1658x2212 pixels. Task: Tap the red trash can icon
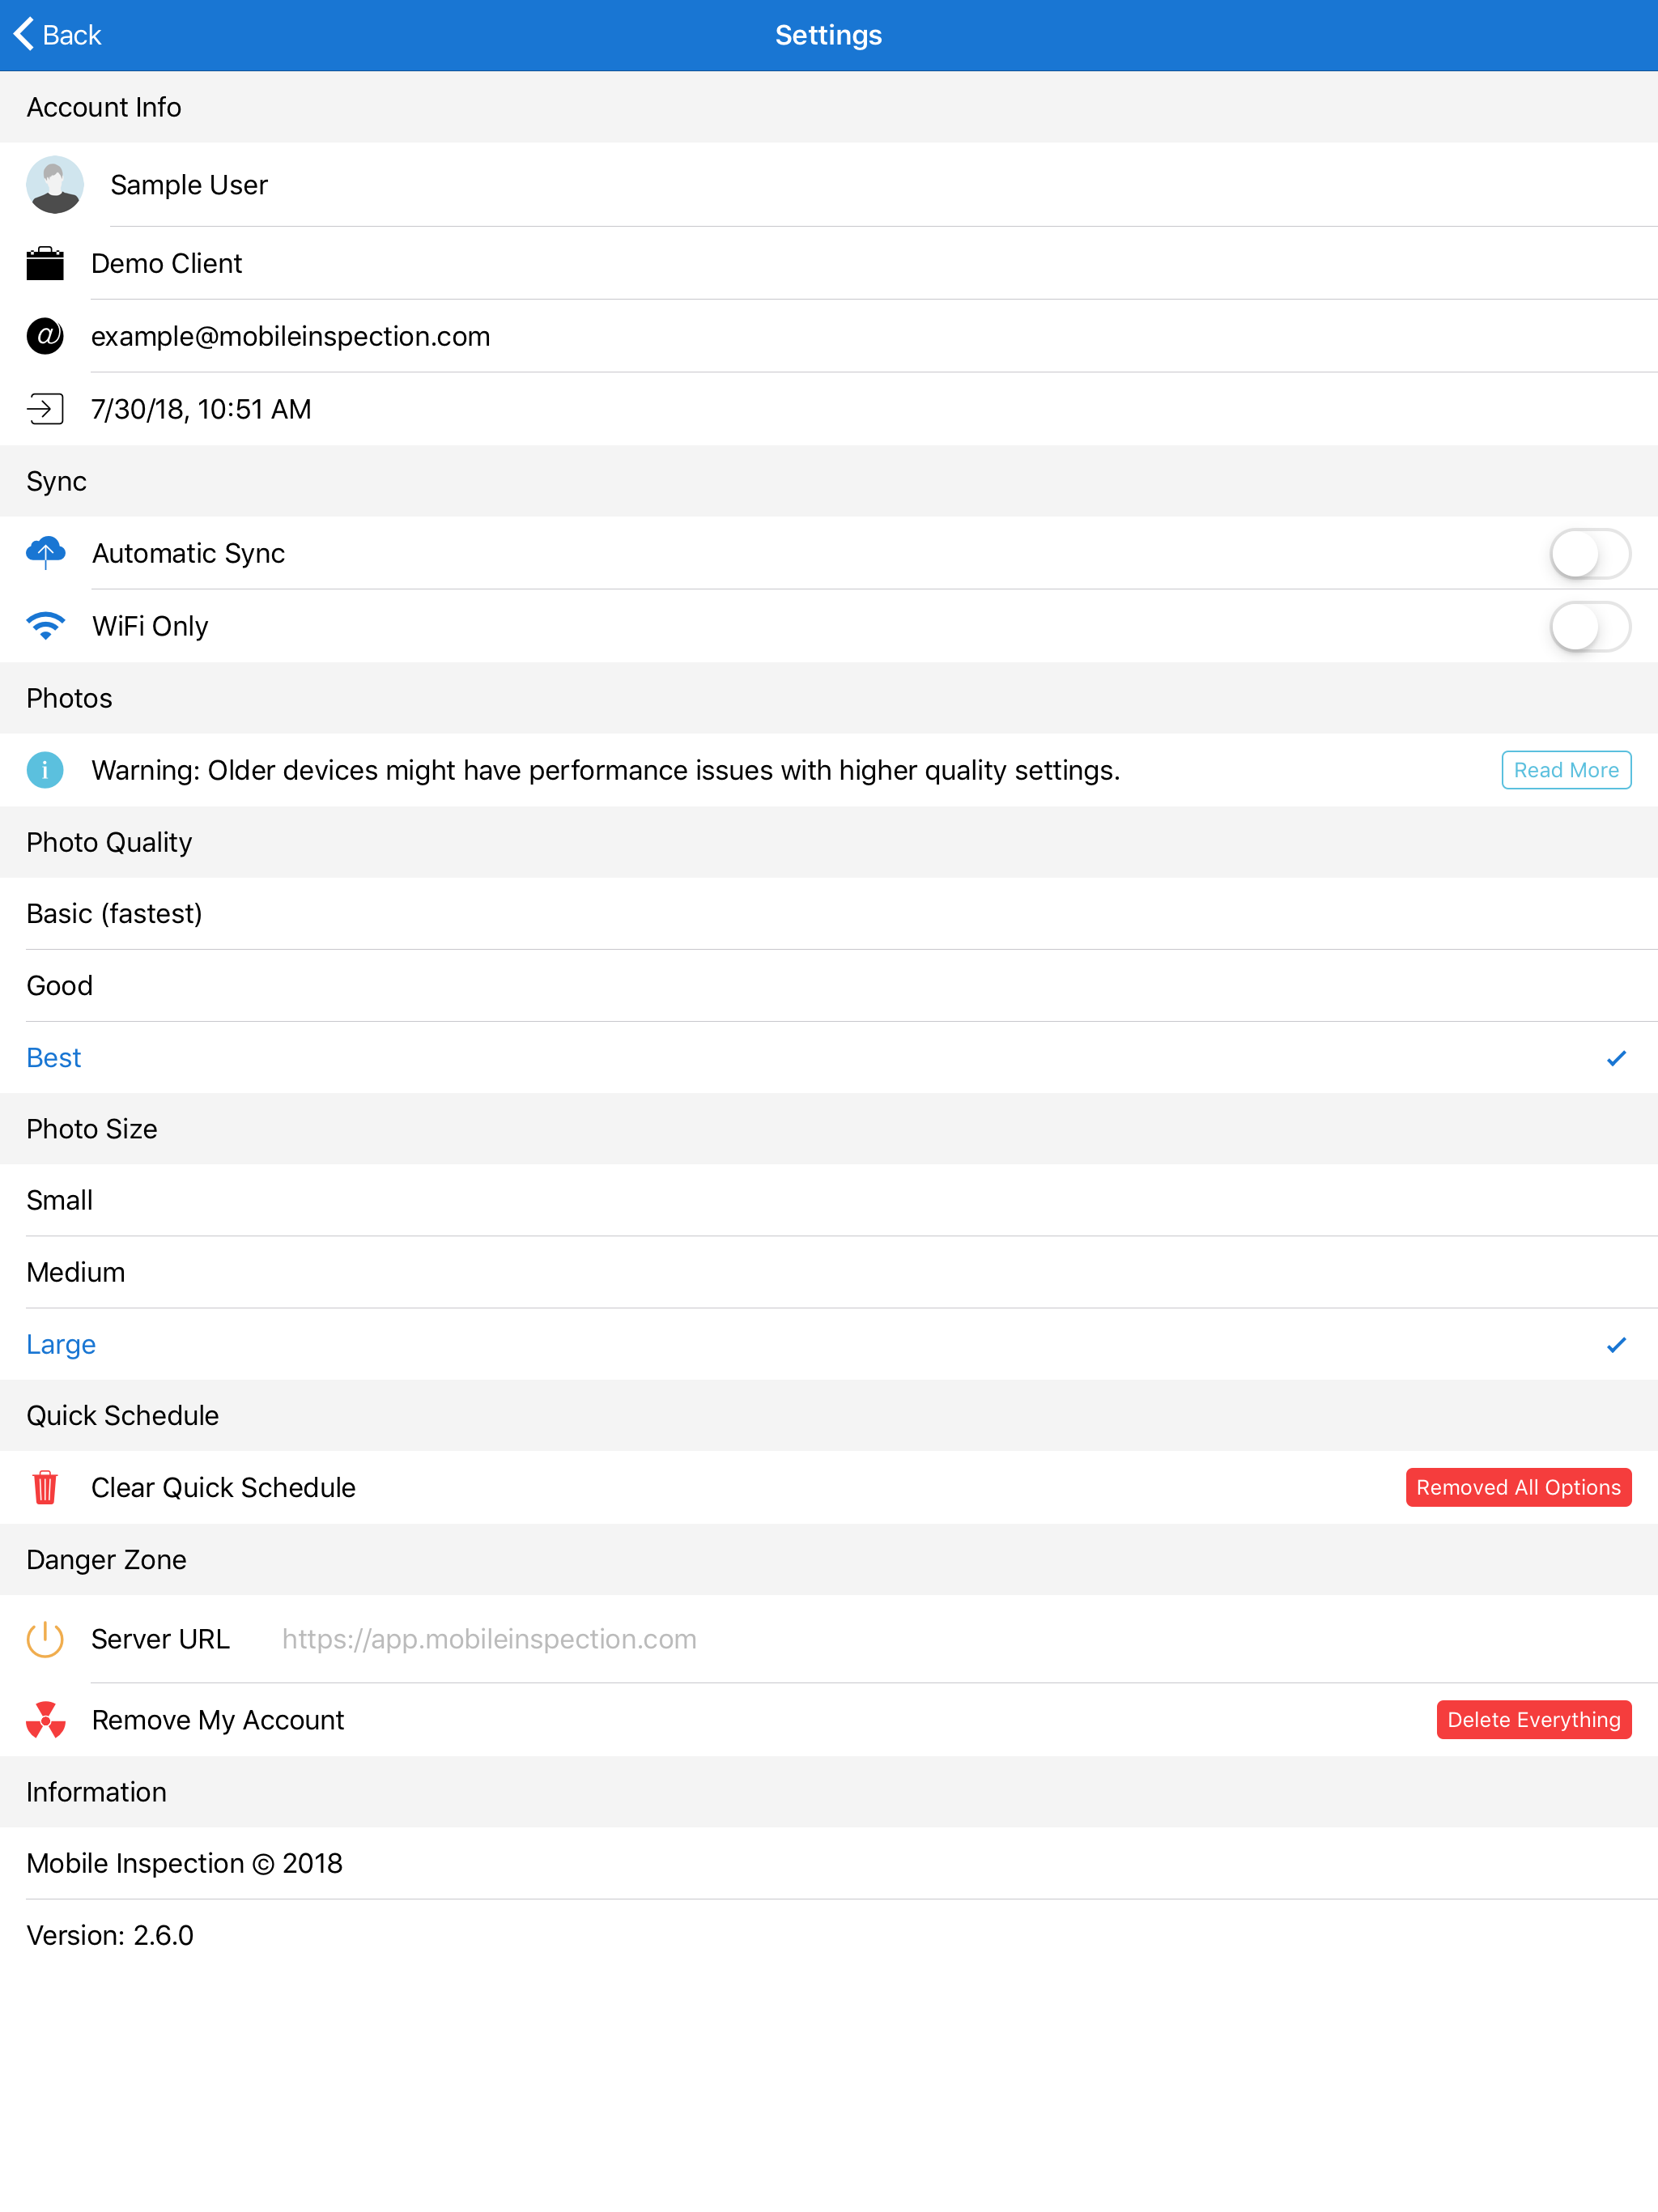coord(45,1487)
